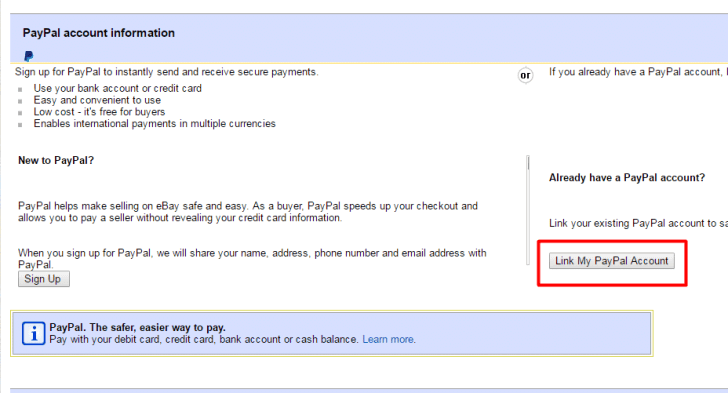The image size is (728, 393).
Task: Select 'Already have a PayPal account?' heading
Action: click(627, 177)
